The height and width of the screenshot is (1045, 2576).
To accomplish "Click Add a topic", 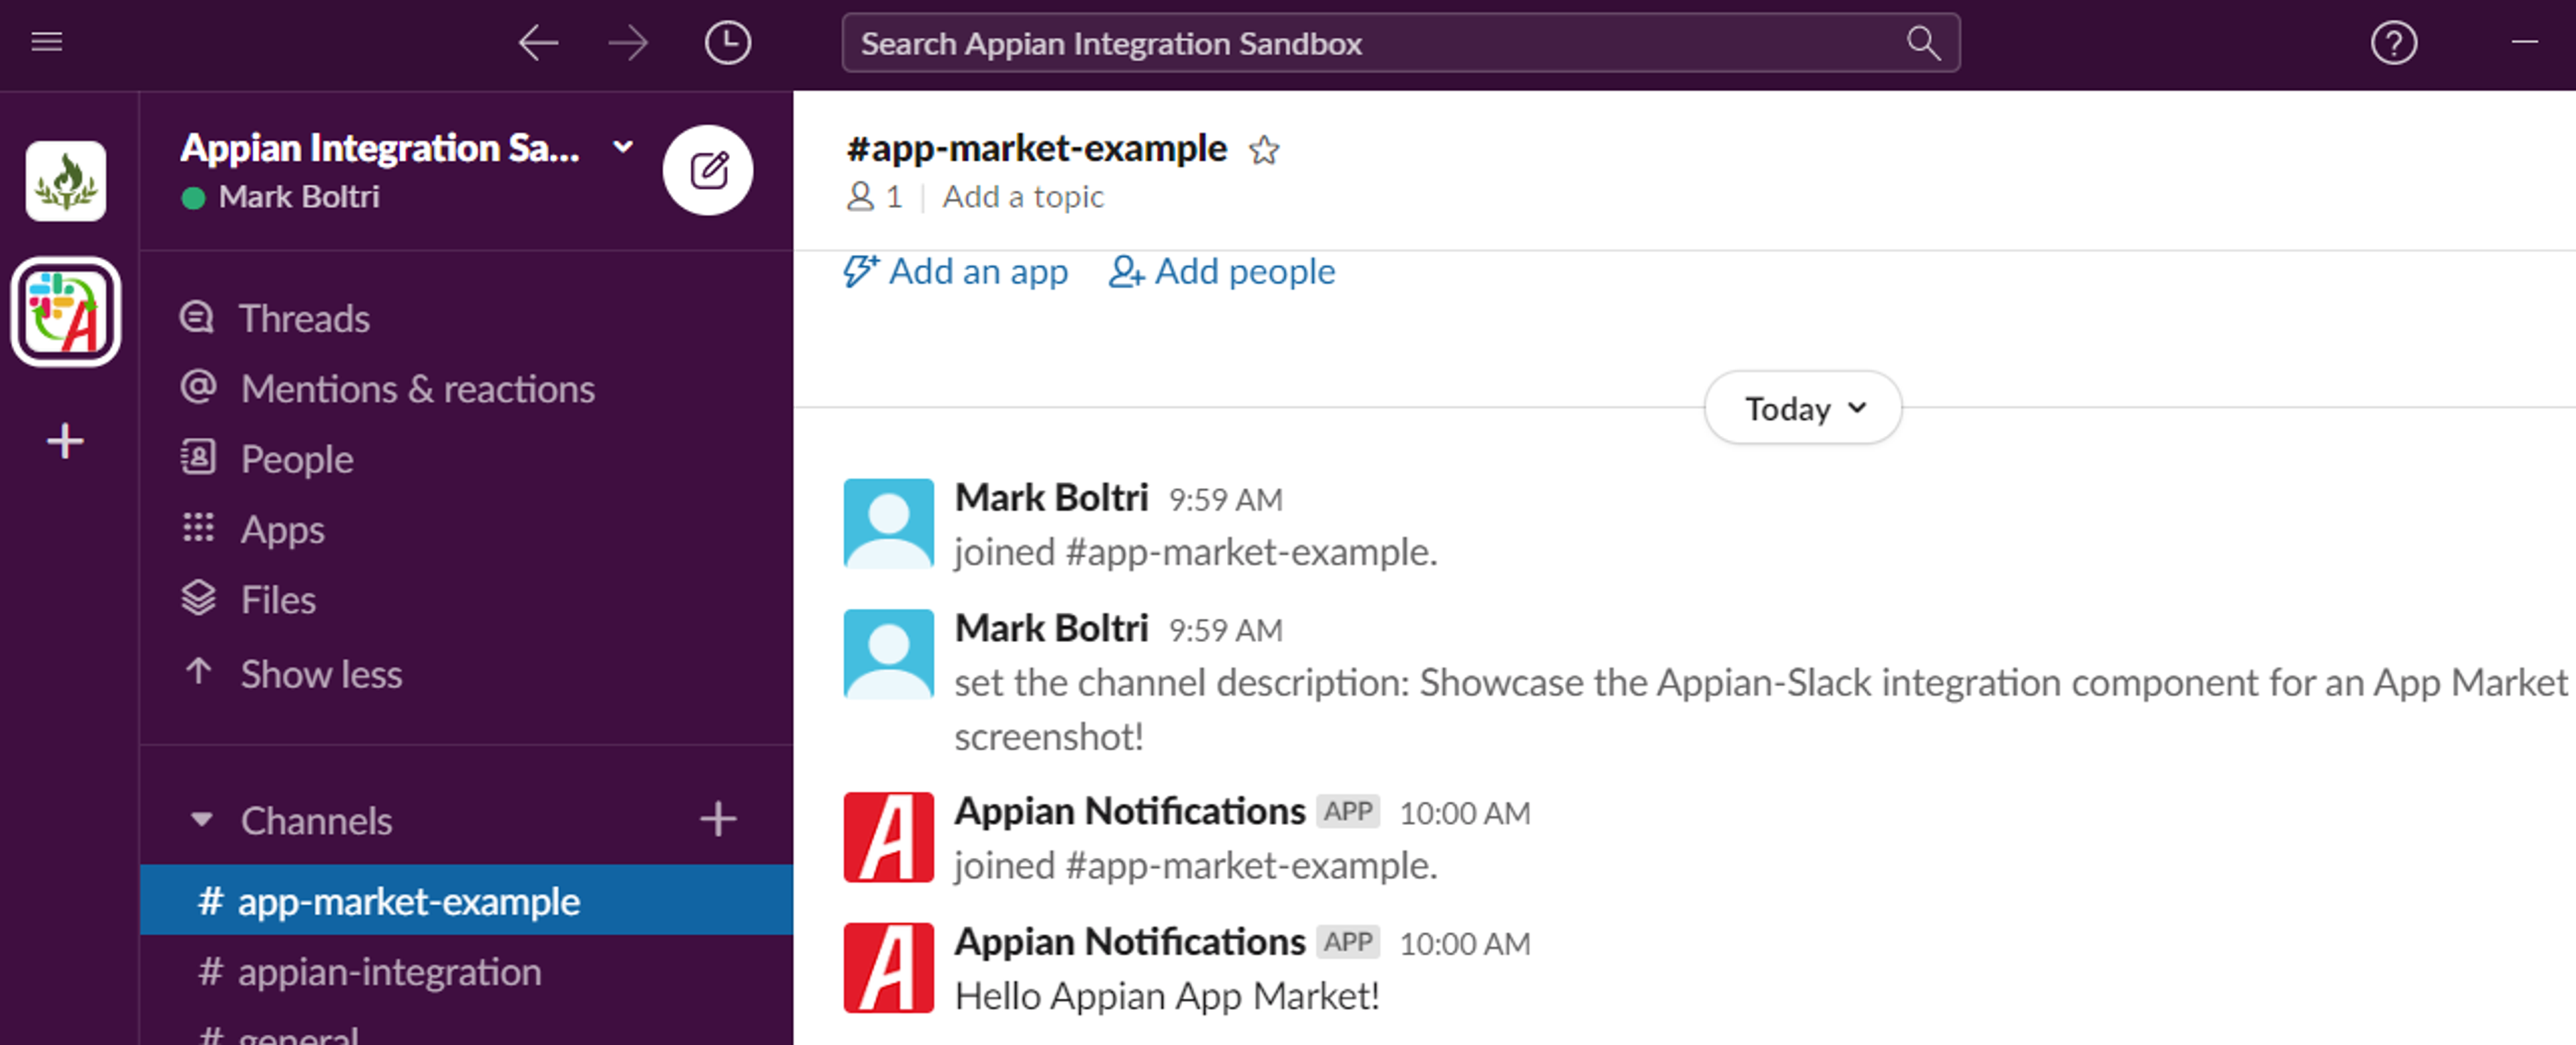I will coord(1023,196).
